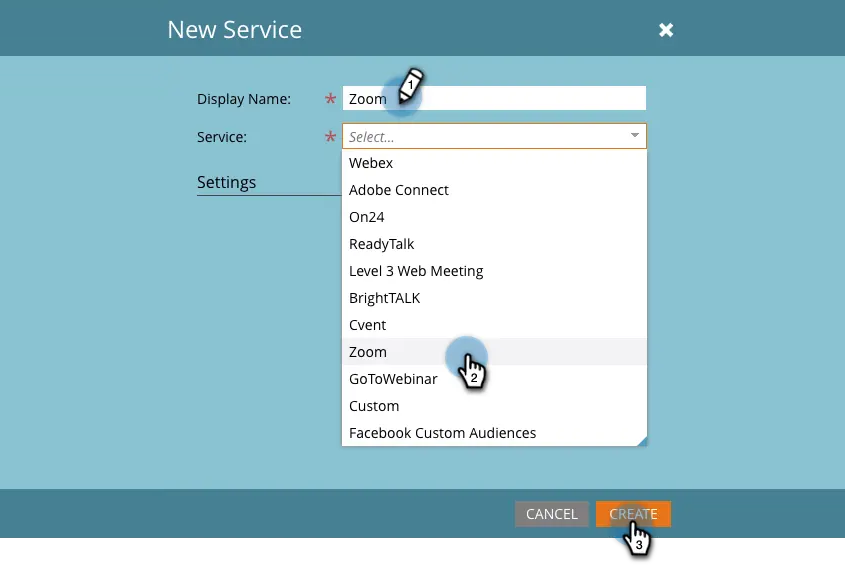Click the New Service title text
845x567 pixels.
pos(234,30)
